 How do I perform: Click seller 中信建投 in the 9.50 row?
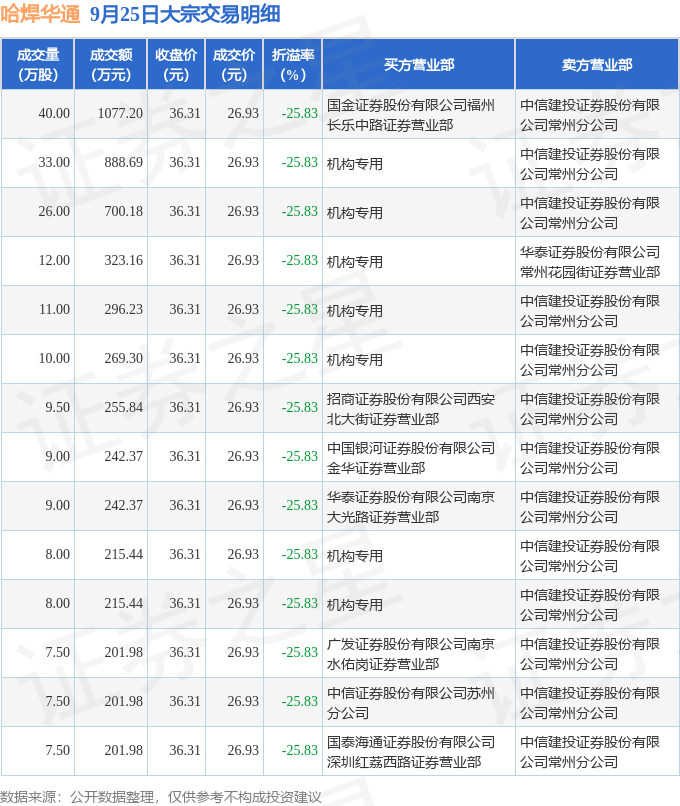590,409
